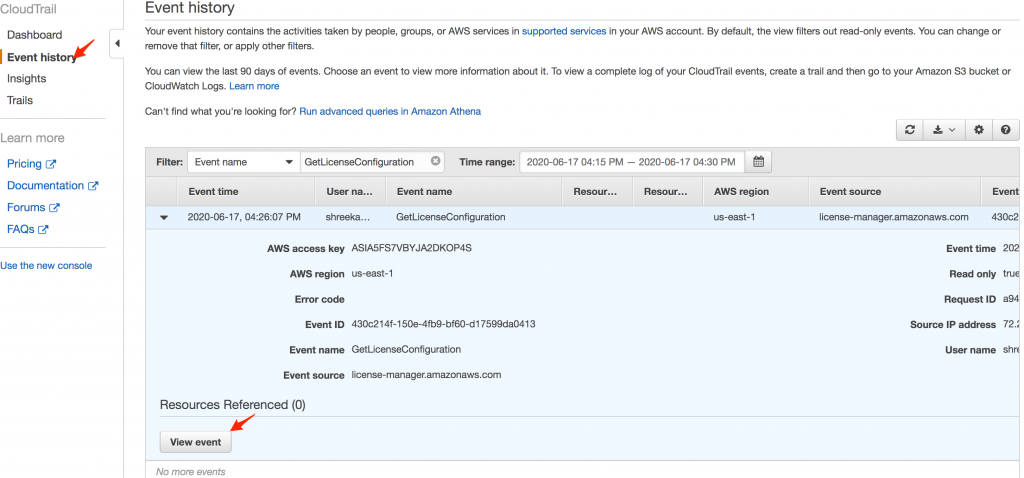This screenshot has height=478, width=1024.
Task: Open the time range calendar picker
Action: pos(758,162)
